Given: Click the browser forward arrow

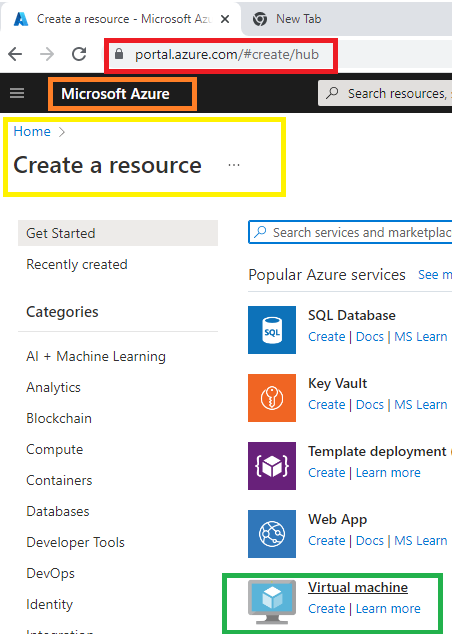Looking at the screenshot, I should coord(47,54).
